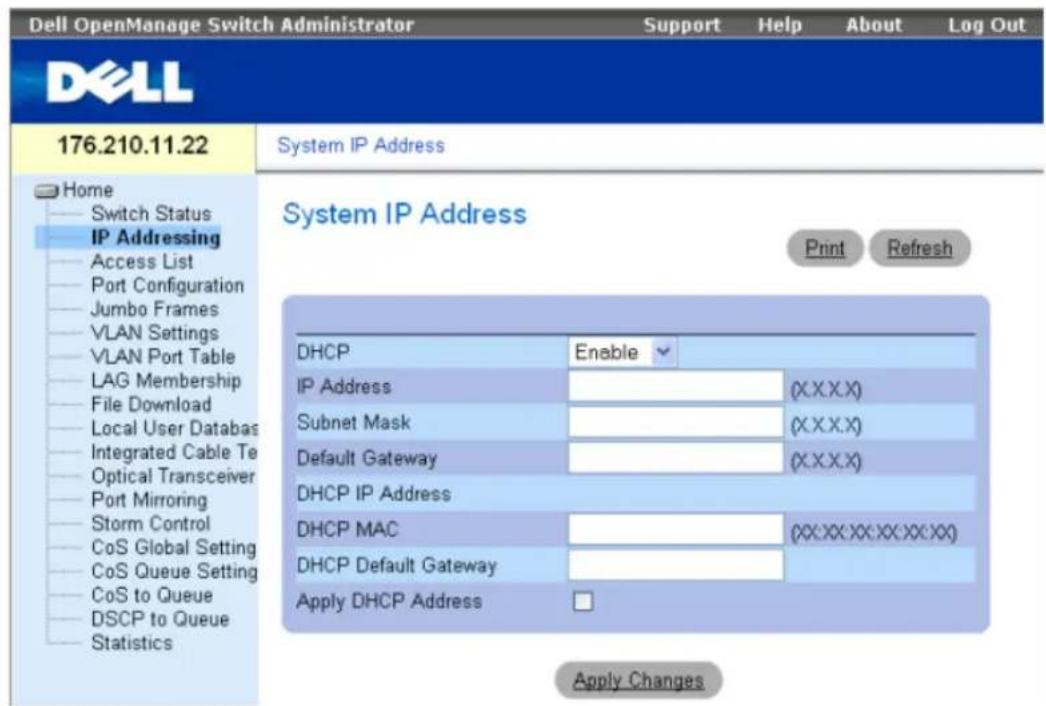Screen dimensions: 1046x706
Task: Click the System IP Address breadcrumb
Action: 361,145
